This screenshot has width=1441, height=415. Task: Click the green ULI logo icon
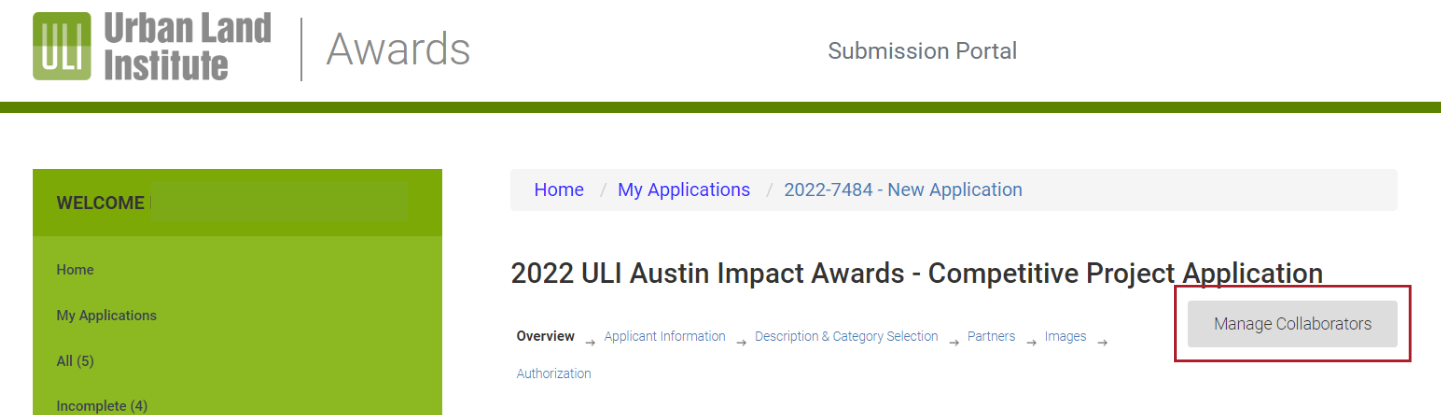click(x=61, y=46)
